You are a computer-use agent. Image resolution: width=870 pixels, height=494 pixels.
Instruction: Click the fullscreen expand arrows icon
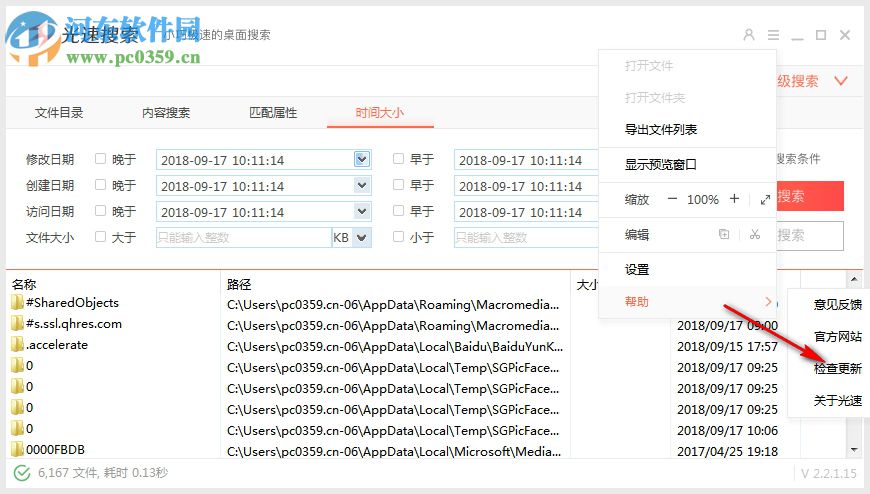(x=765, y=199)
